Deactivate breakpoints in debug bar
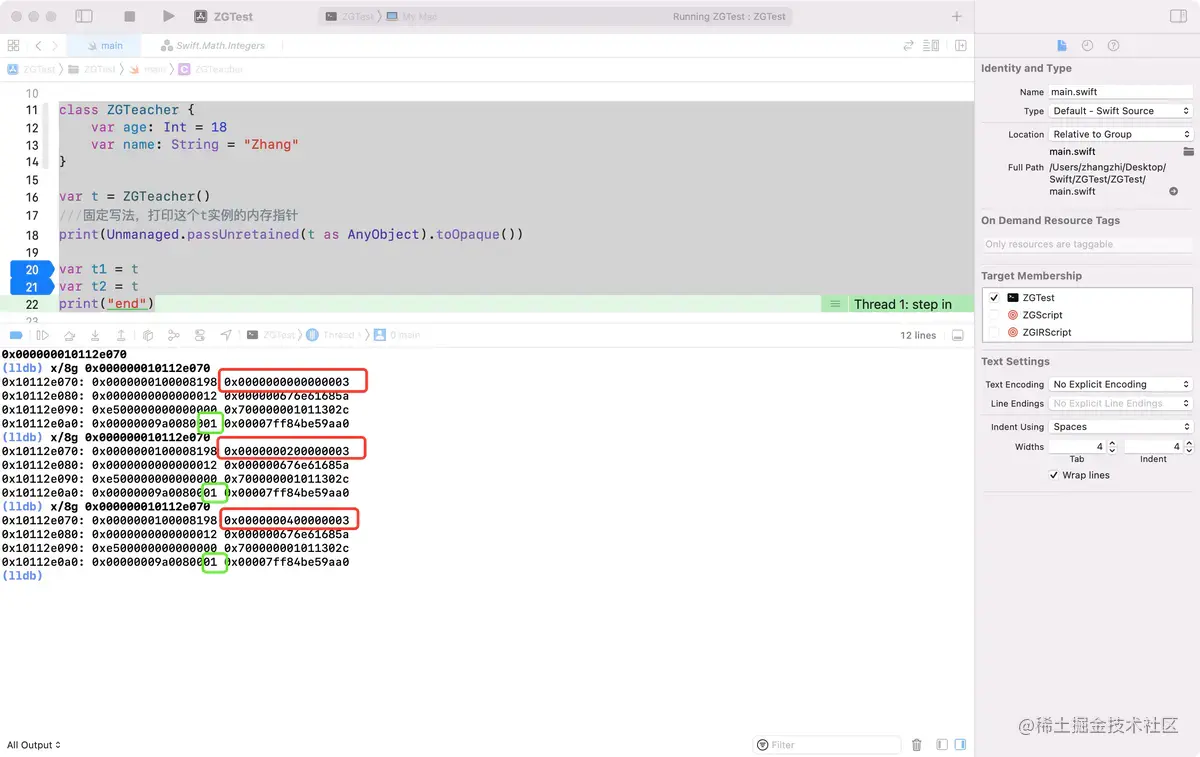Image resolution: width=1200 pixels, height=757 pixels. (x=15, y=335)
